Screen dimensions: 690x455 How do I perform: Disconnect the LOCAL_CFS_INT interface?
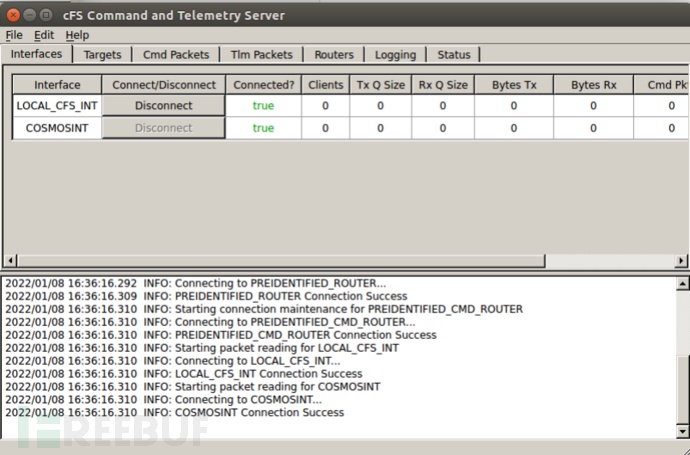point(164,106)
